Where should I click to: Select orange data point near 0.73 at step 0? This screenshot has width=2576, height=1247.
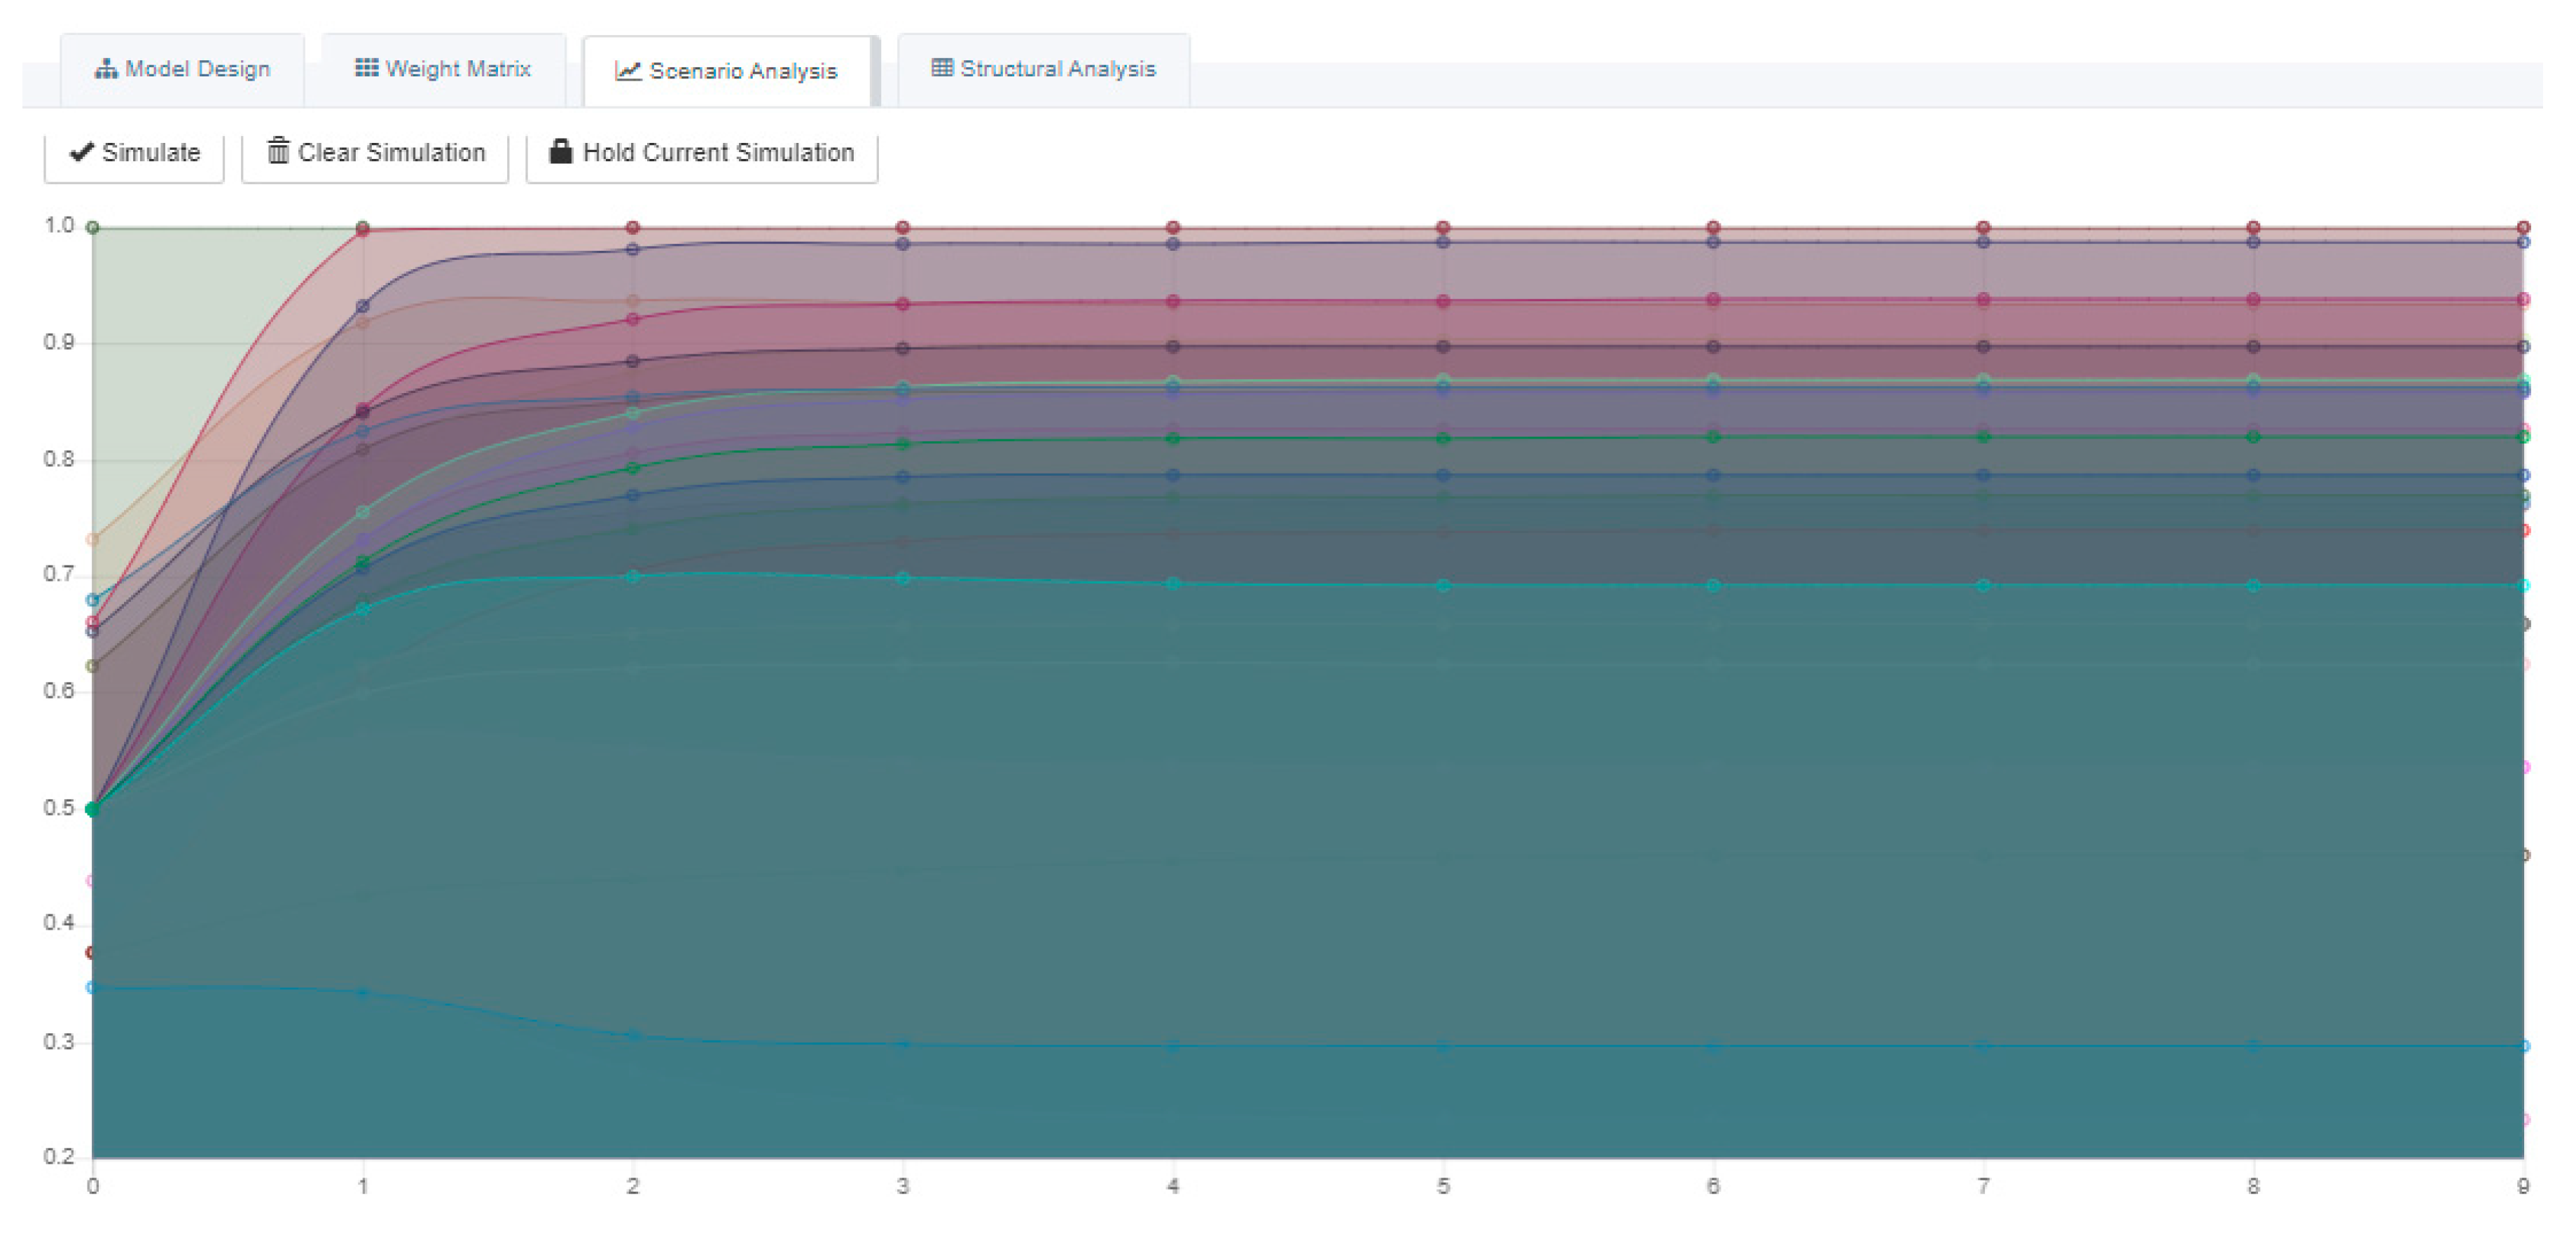[93, 540]
